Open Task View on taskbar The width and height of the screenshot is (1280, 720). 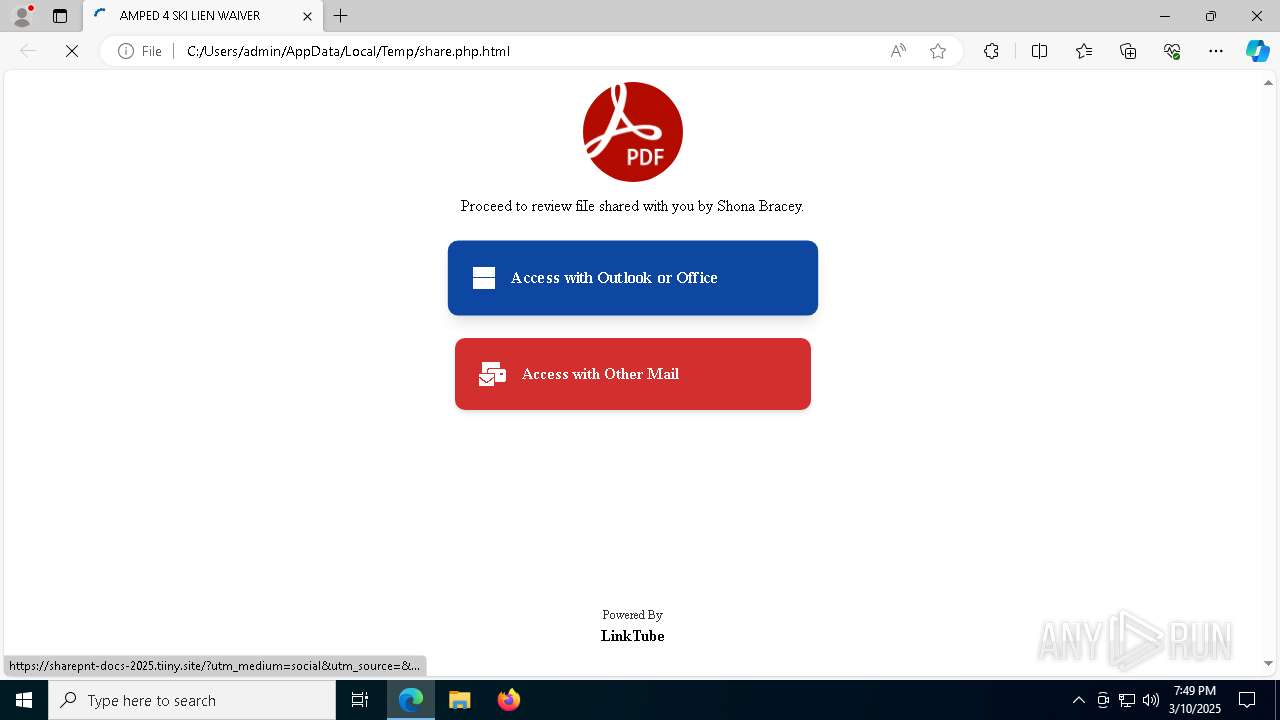(360, 700)
